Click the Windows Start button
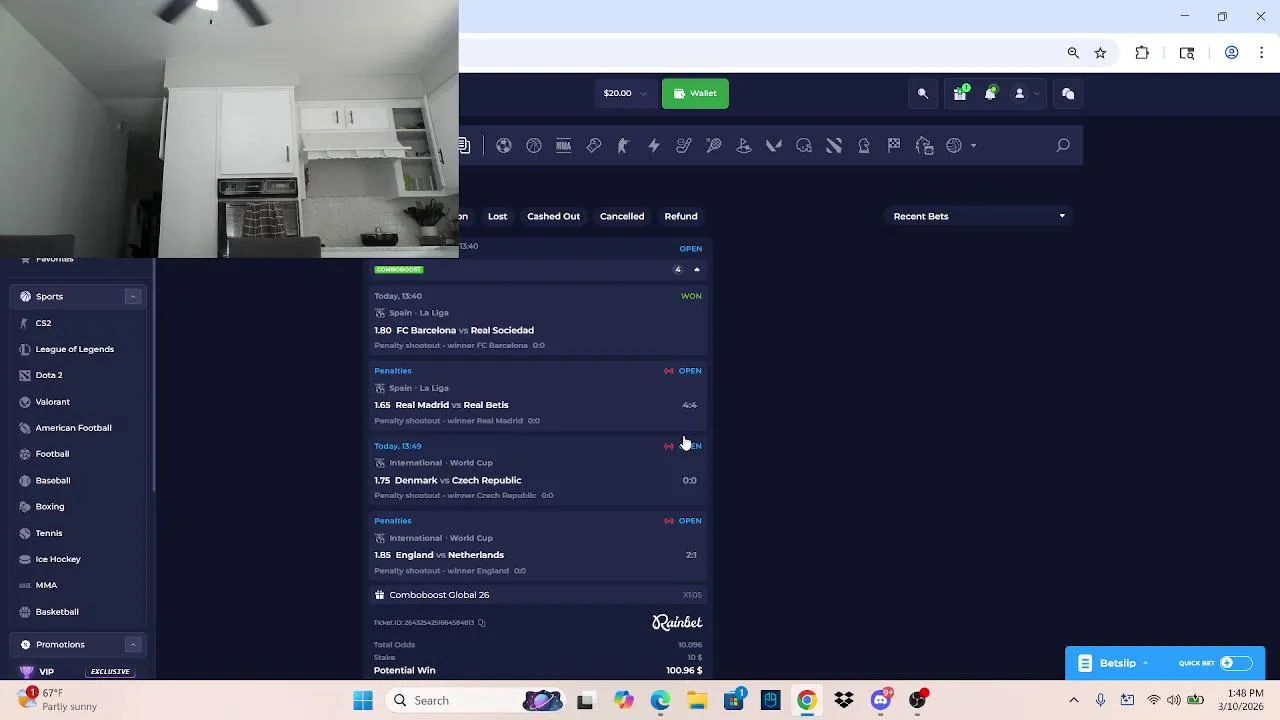This screenshot has width=1280, height=720. [x=363, y=701]
